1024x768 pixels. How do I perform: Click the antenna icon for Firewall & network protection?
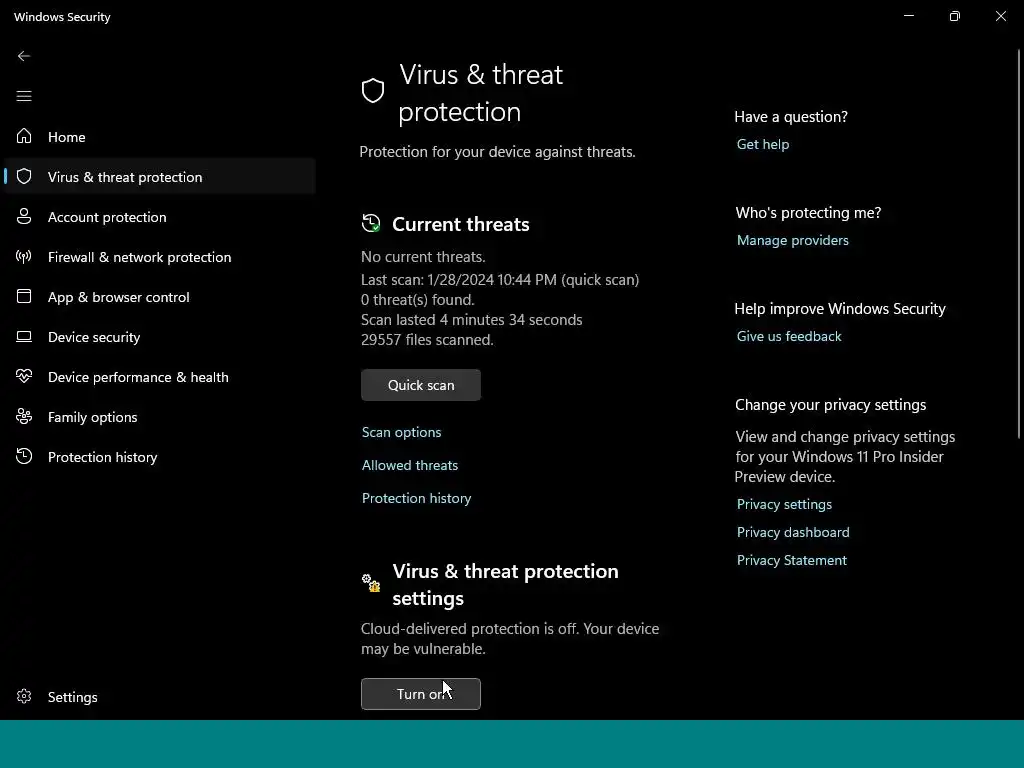(x=24, y=257)
